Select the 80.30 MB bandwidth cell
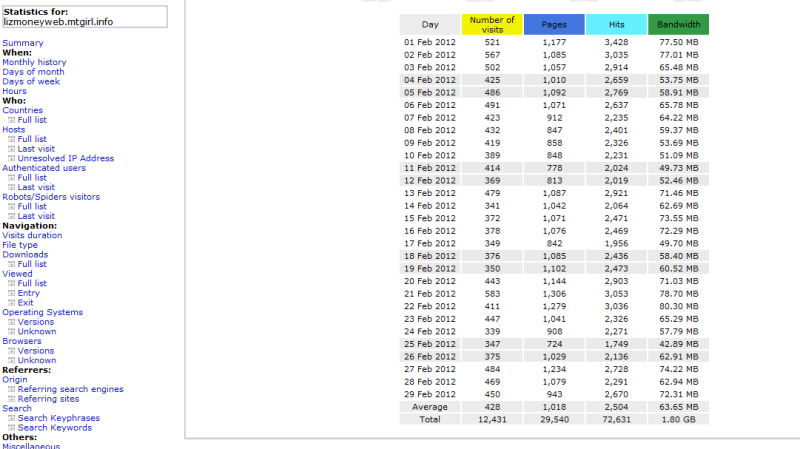The width and height of the screenshot is (800, 449). 679,307
